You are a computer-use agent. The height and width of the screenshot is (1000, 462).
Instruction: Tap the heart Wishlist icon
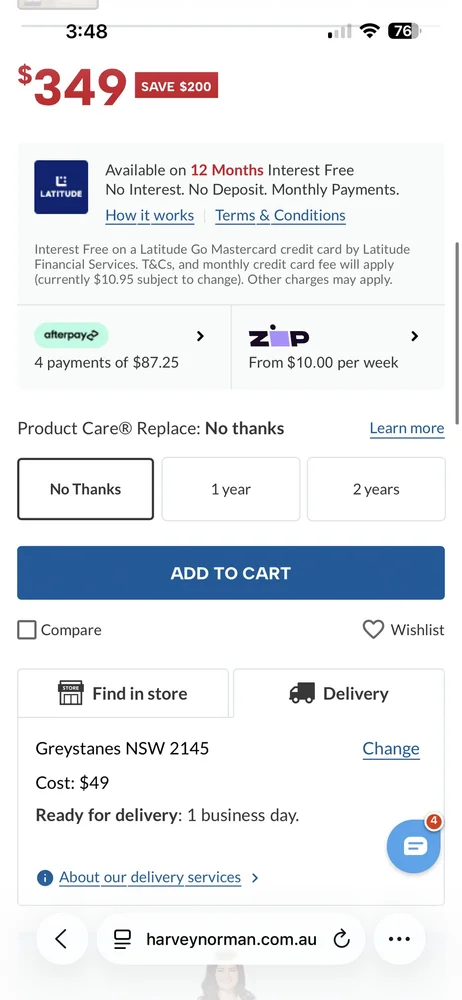(x=373, y=629)
